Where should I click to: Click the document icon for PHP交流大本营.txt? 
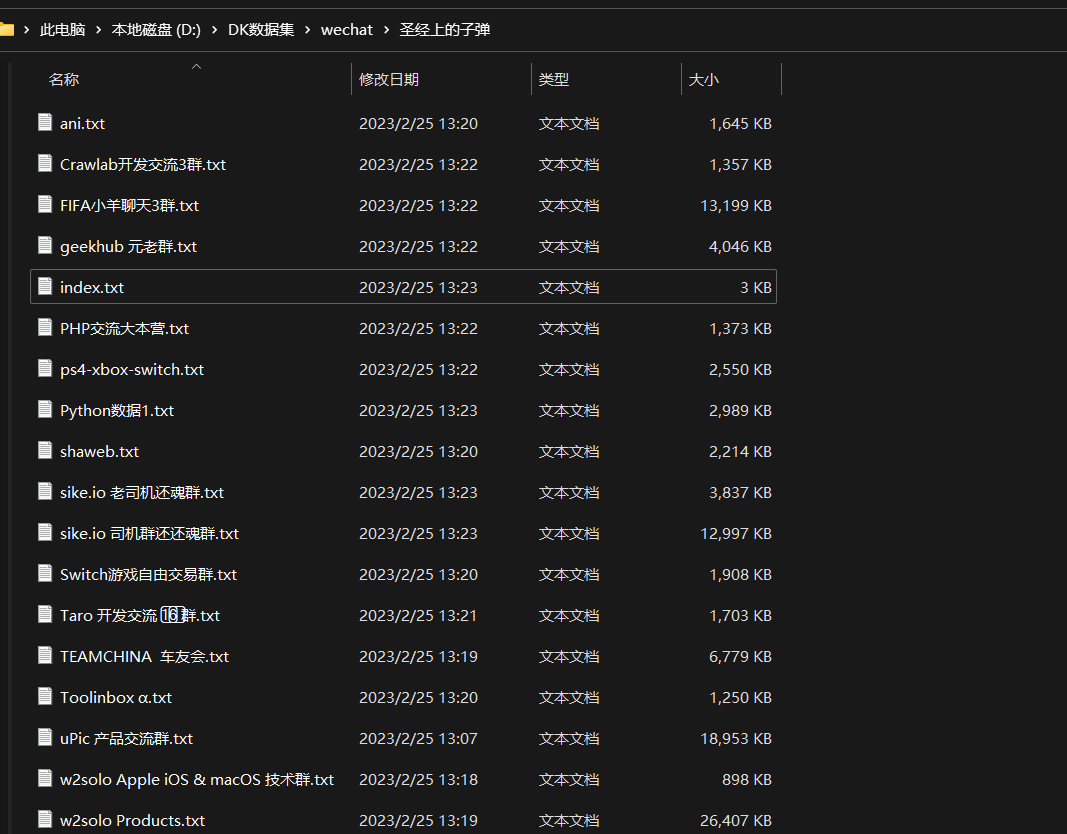[44, 328]
